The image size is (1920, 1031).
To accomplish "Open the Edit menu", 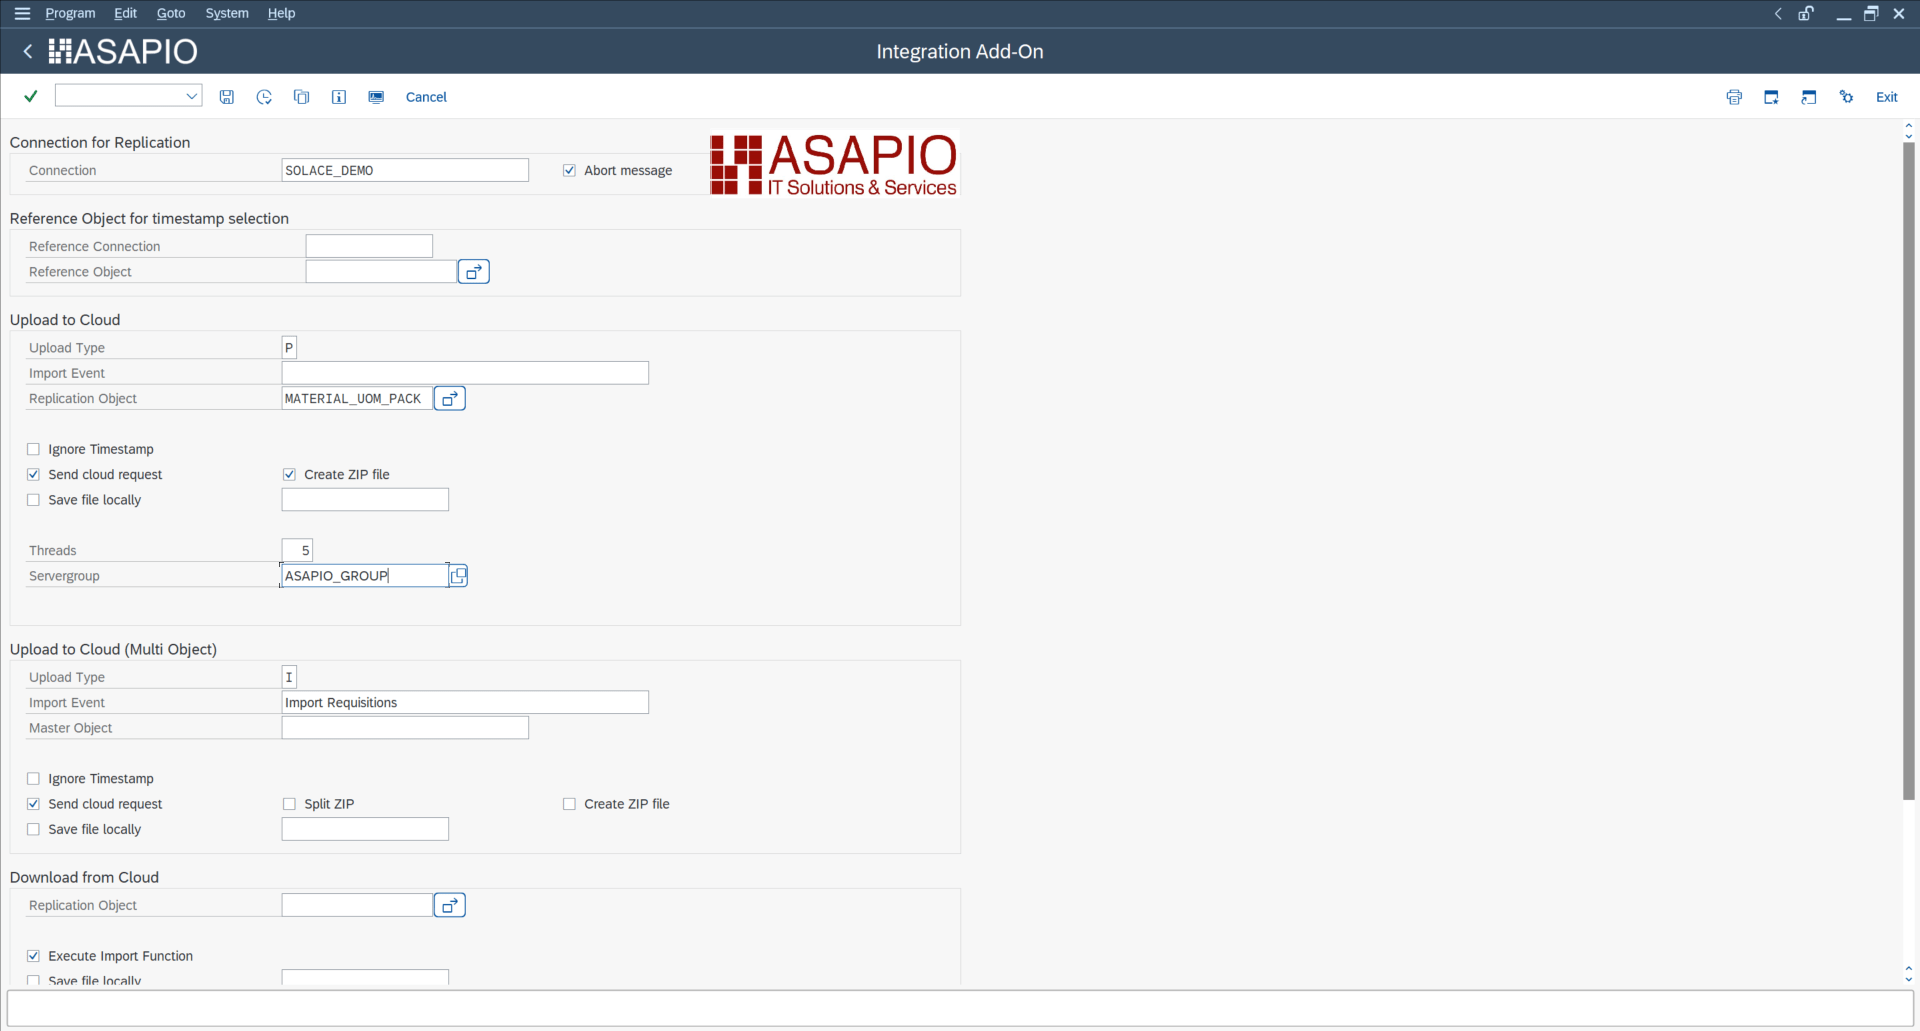I will pyautogui.click(x=125, y=13).
